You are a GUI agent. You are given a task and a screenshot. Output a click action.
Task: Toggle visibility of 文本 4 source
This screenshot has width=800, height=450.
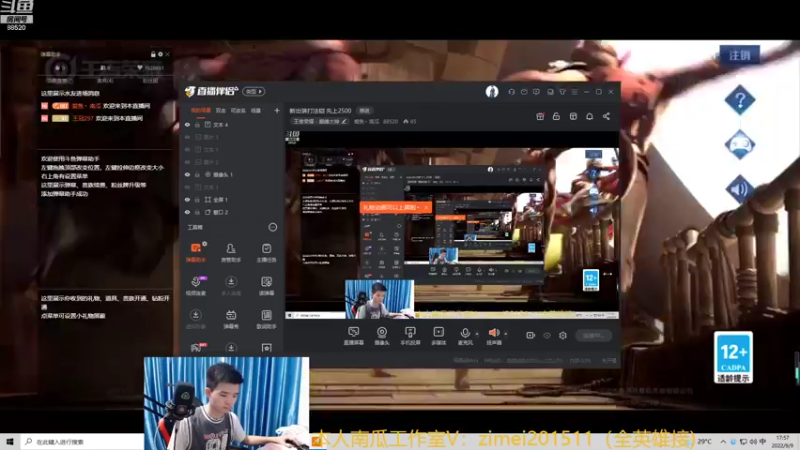[188, 124]
